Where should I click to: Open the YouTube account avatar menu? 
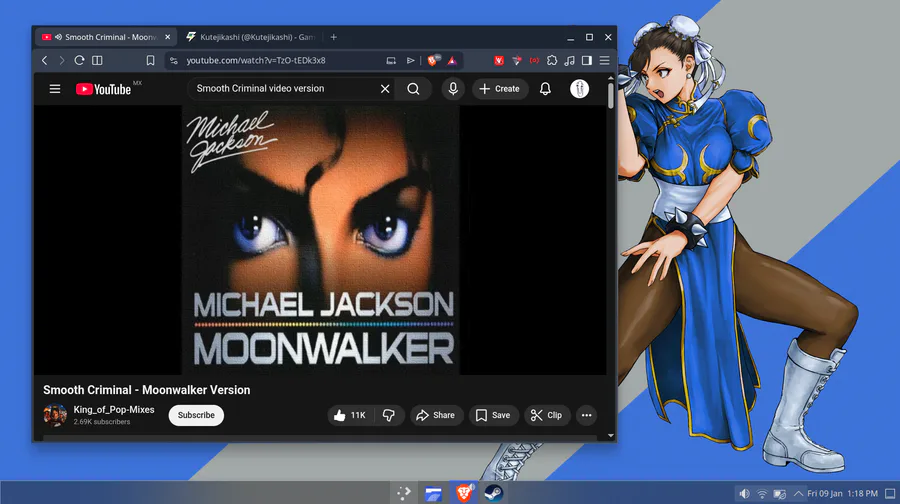tap(579, 89)
